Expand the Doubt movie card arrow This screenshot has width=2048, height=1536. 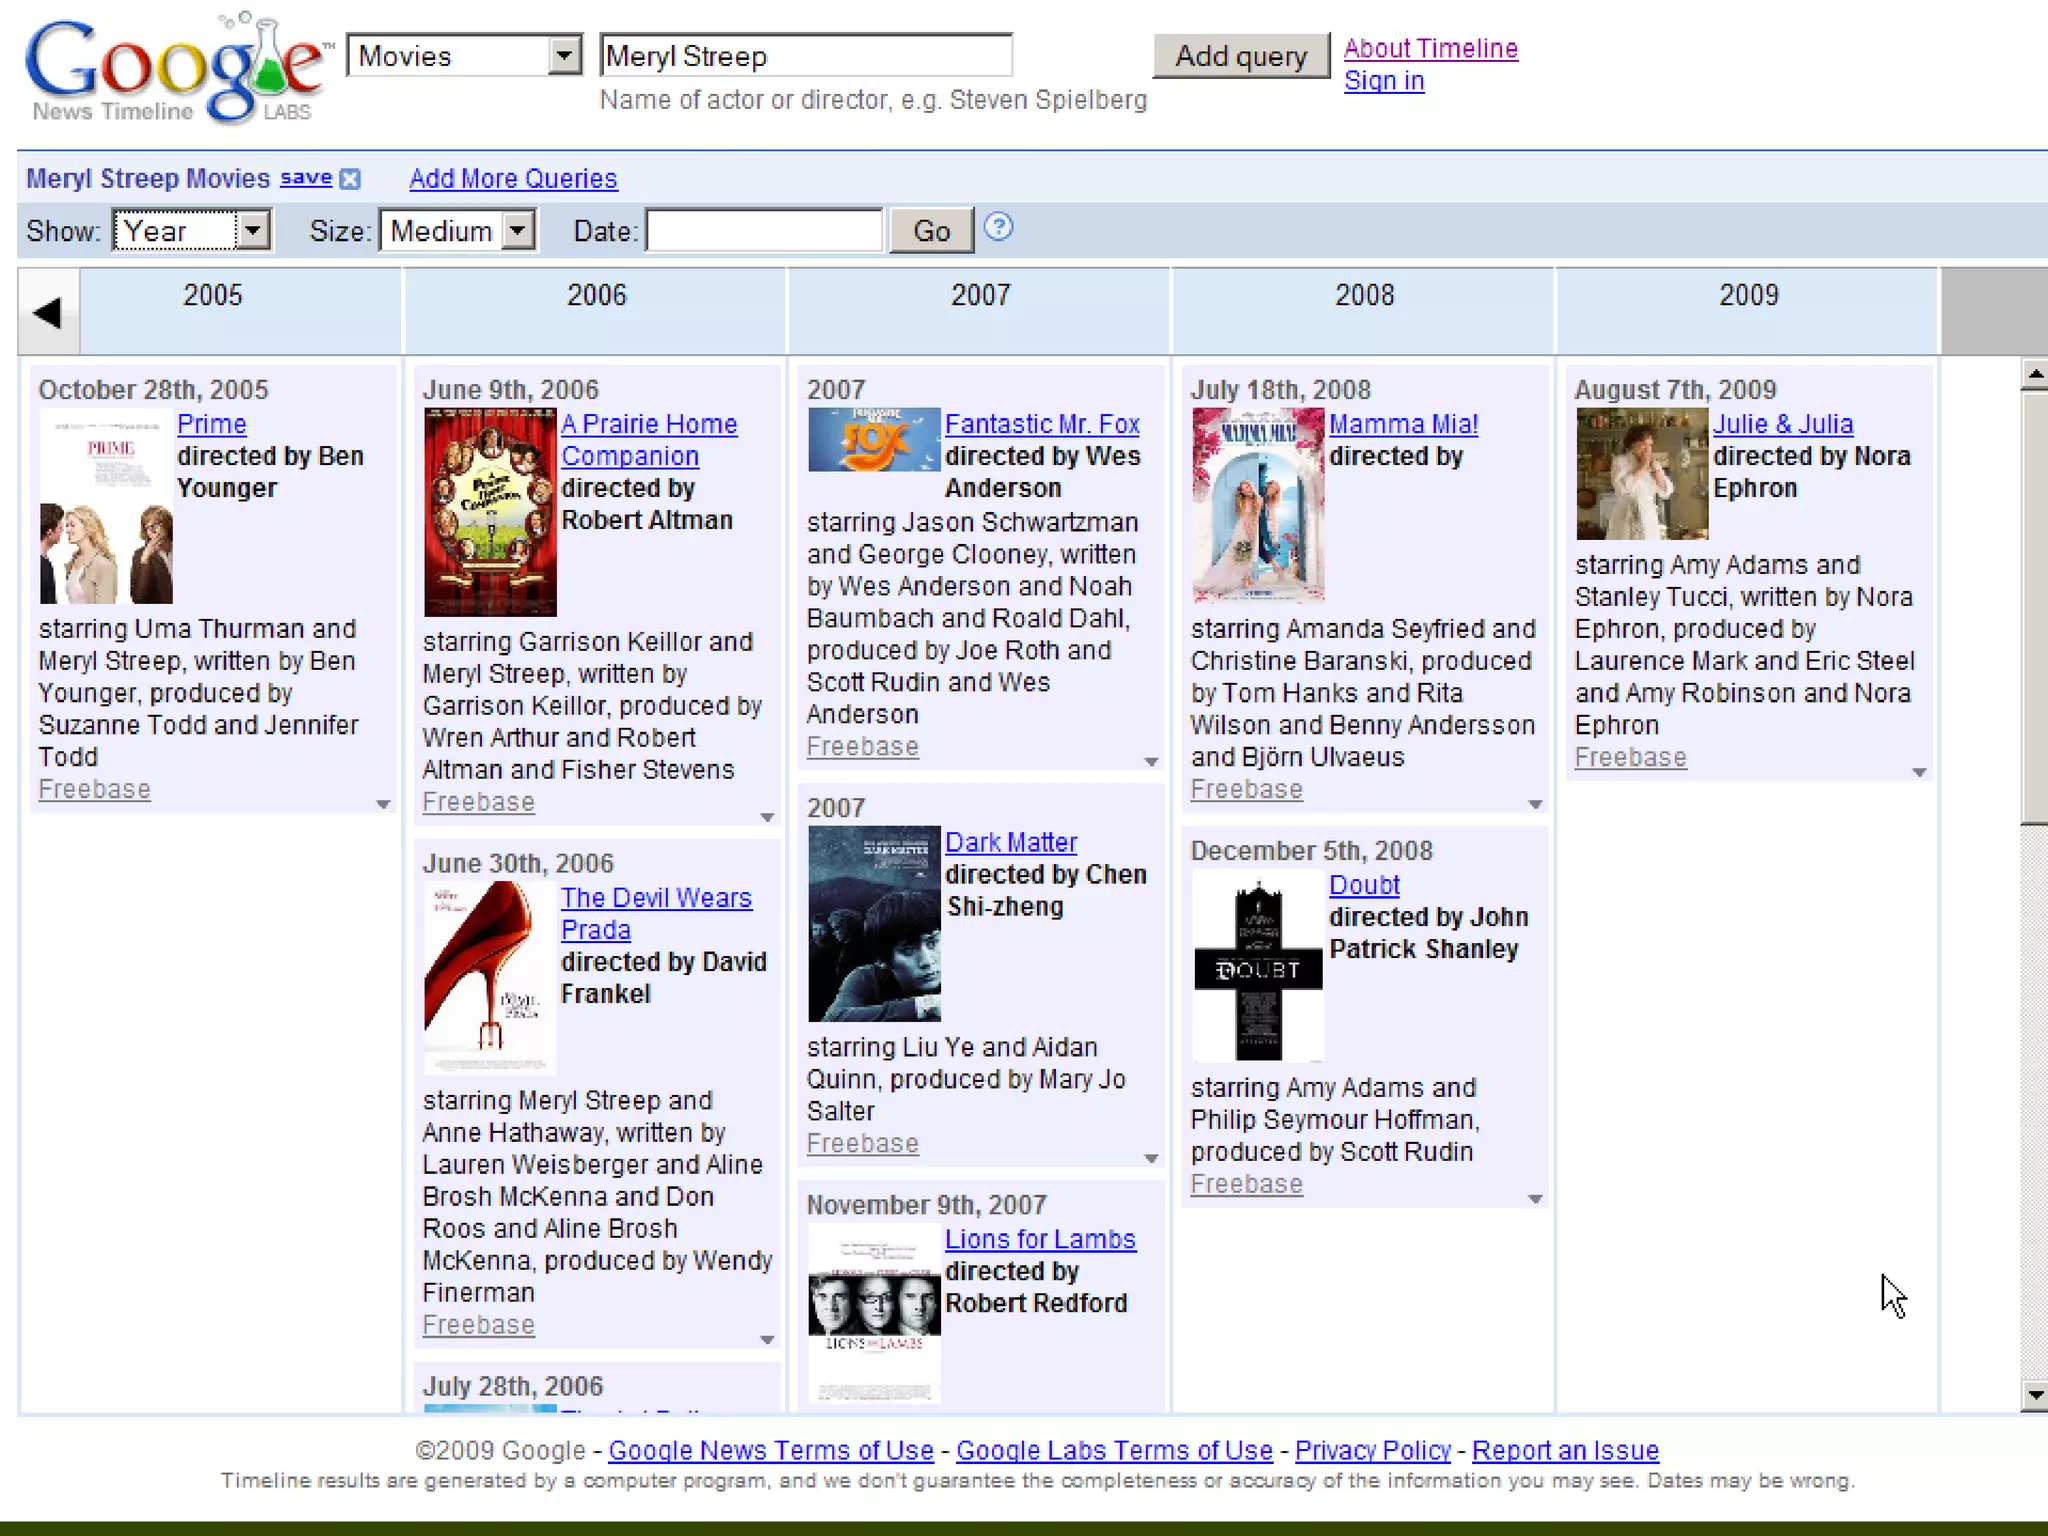coord(1534,1198)
